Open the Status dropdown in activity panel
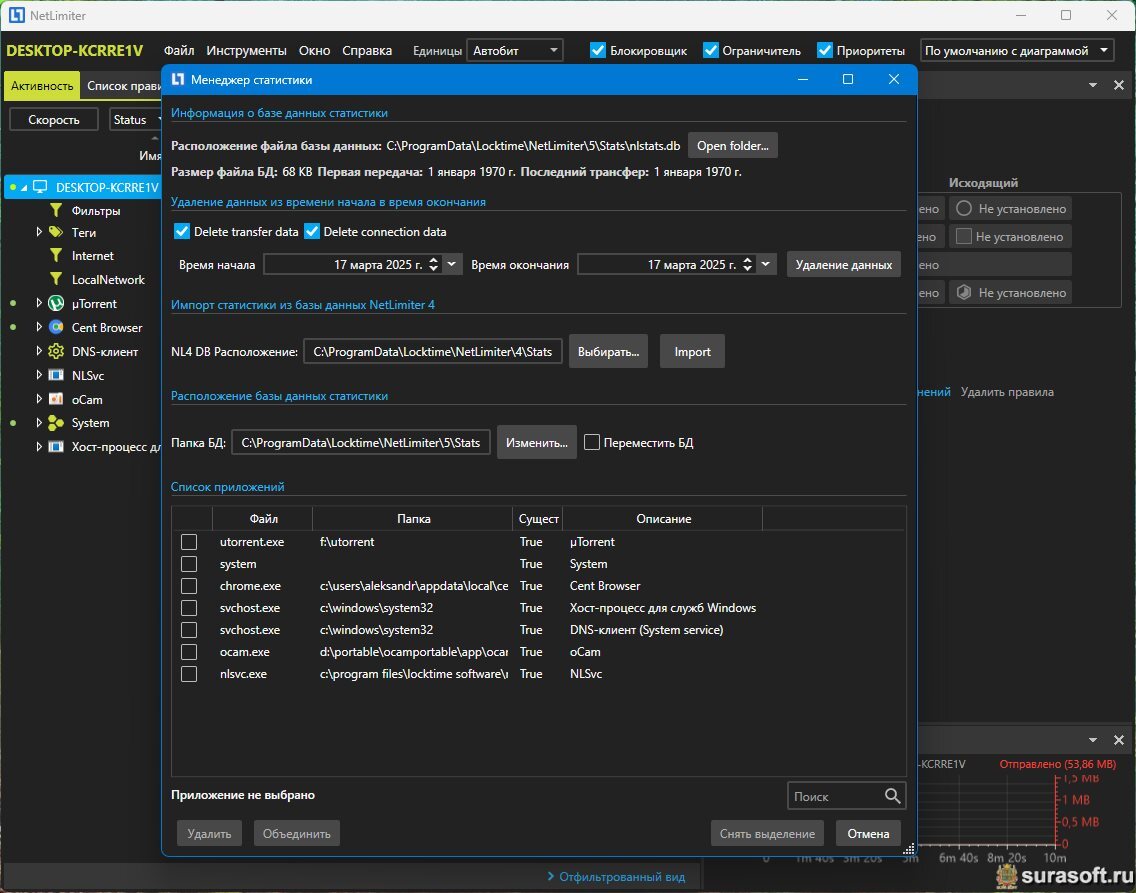This screenshot has height=893, width=1136. click(135, 120)
